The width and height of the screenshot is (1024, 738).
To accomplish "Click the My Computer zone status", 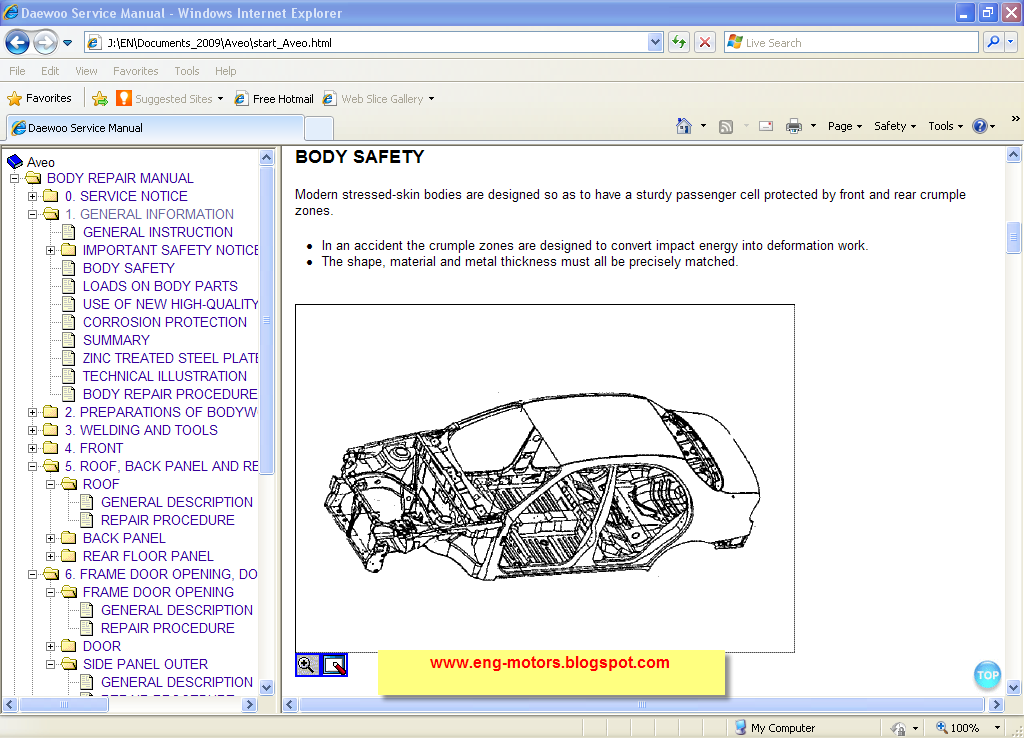I will tap(775, 728).
